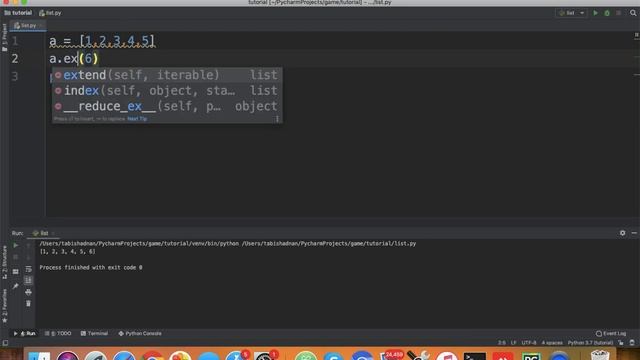
Task: Choose extend(self, iterable) completion
Action: point(167,75)
